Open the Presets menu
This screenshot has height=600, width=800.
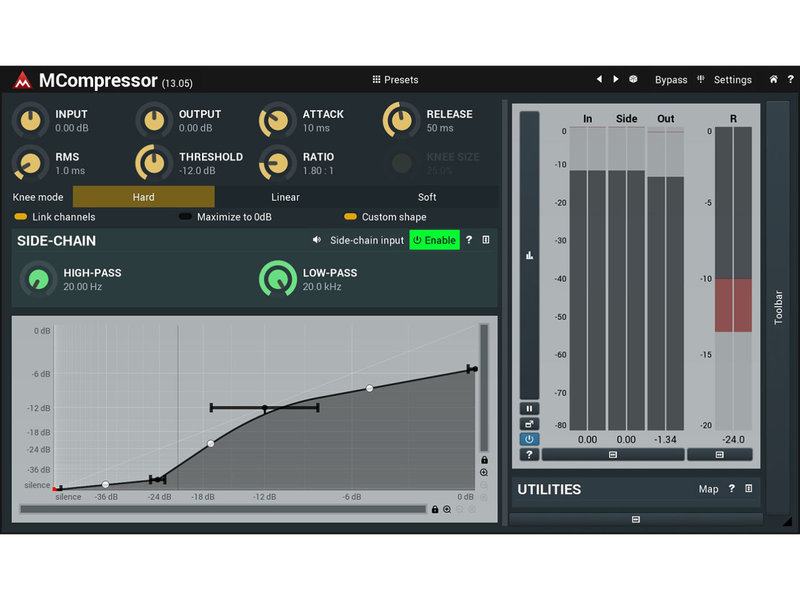pos(395,79)
